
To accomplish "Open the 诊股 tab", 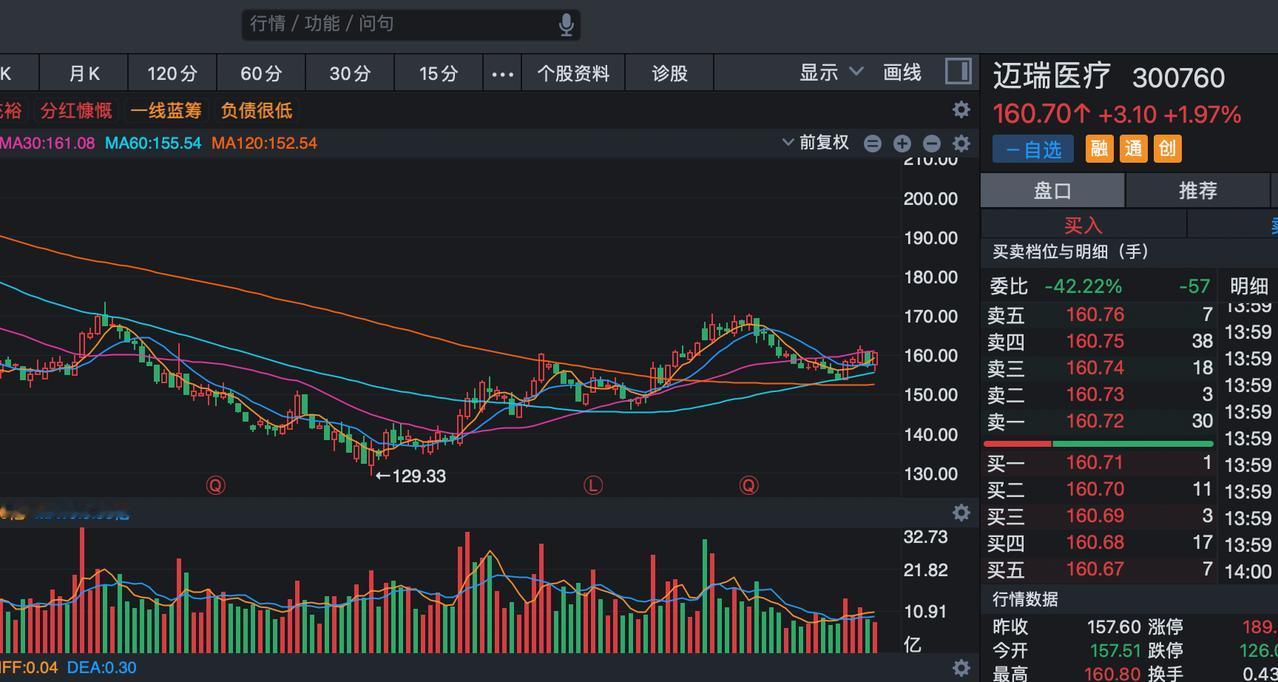I will (670, 73).
